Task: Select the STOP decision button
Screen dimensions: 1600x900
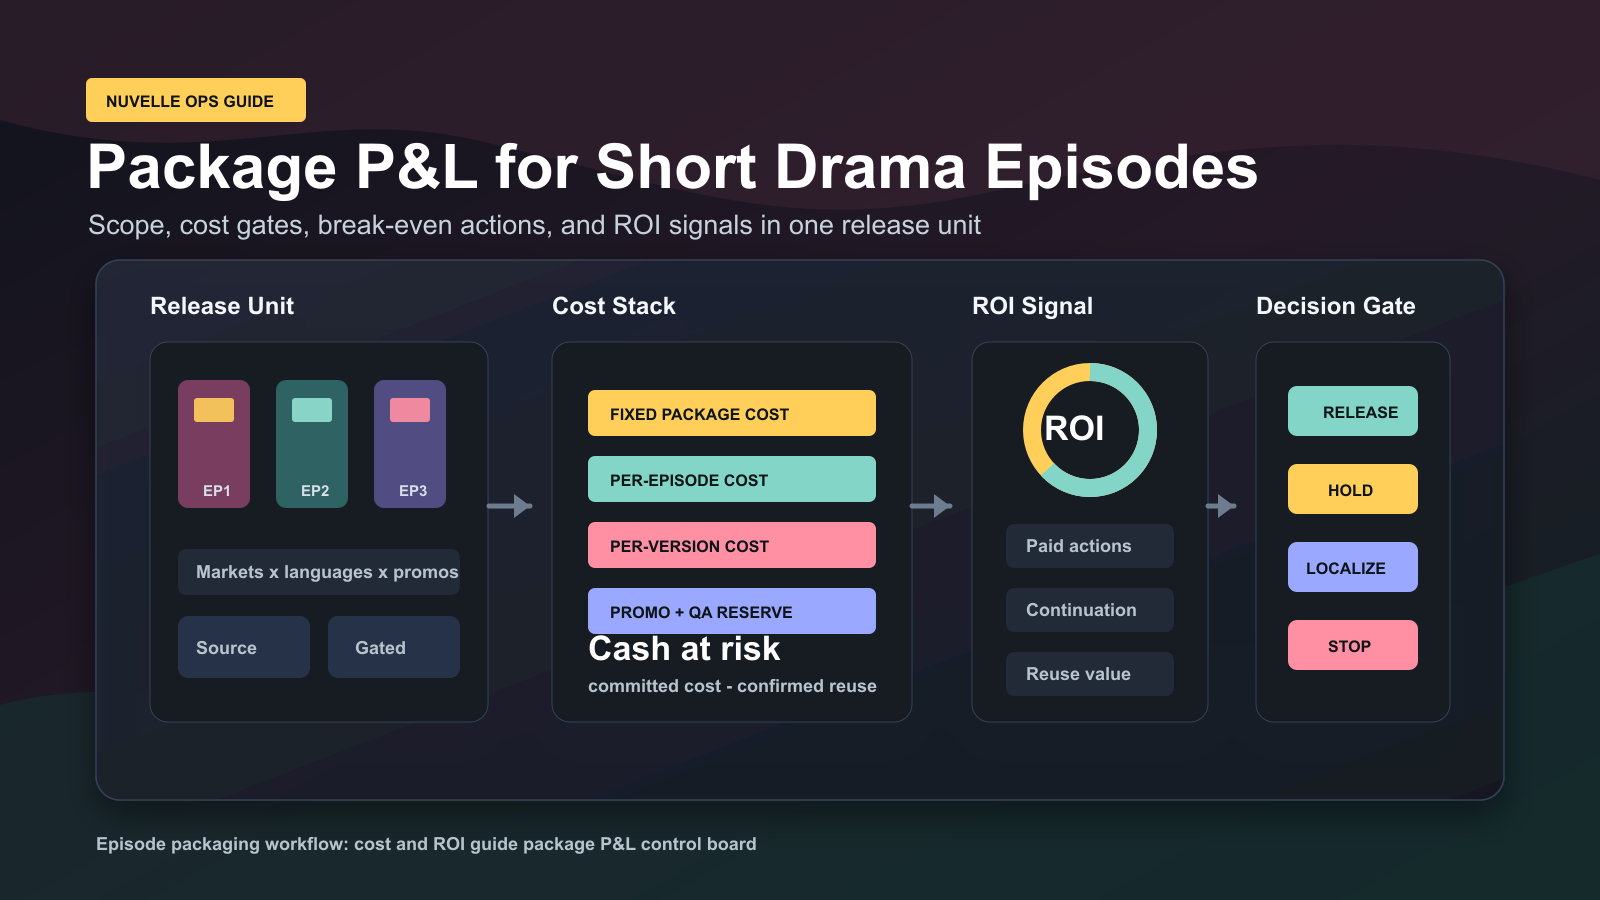Action: [x=1353, y=645]
